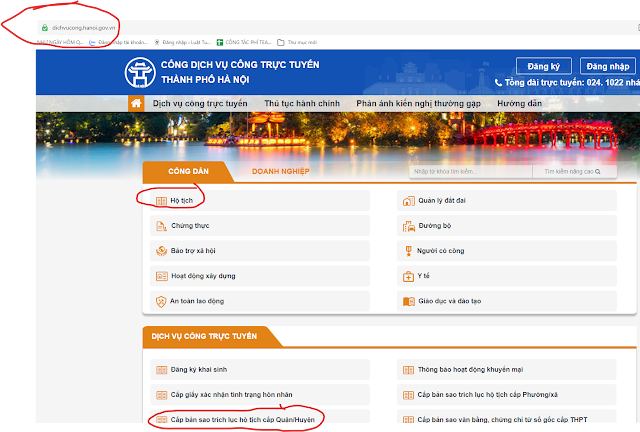640x432 pixels.
Task: Select the An toàn lao động category
Action: pyautogui.click(x=196, y=301)
